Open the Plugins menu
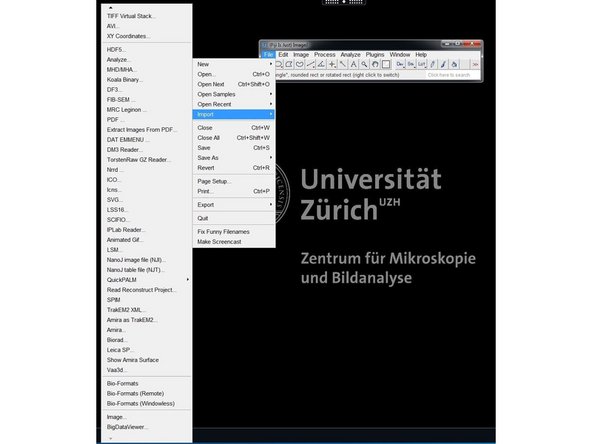592x444 pixels. point(375,55)
